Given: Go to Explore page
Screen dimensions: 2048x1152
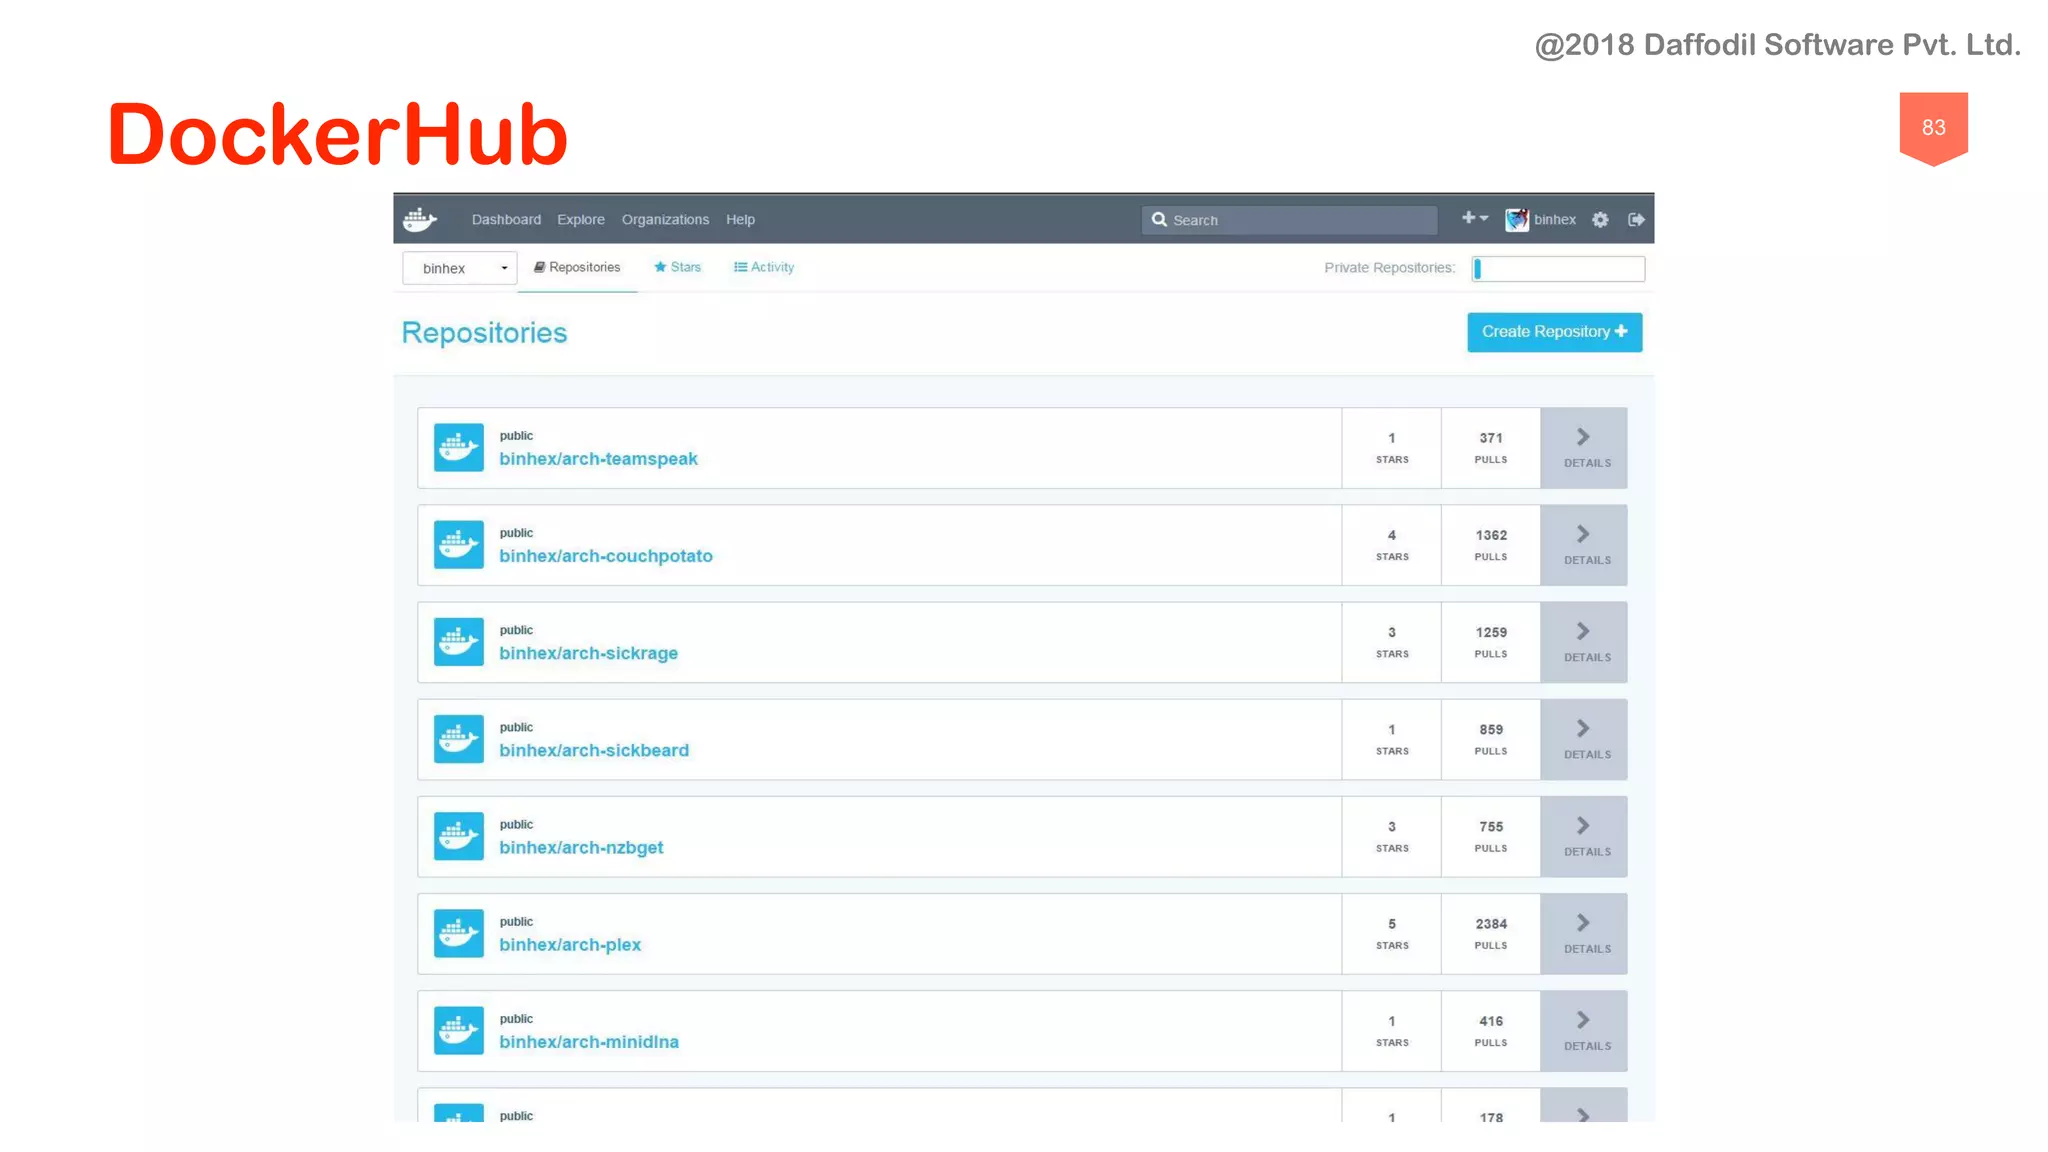Looking at the screenshot, I should pyautogui.click(x=581, y=220).
